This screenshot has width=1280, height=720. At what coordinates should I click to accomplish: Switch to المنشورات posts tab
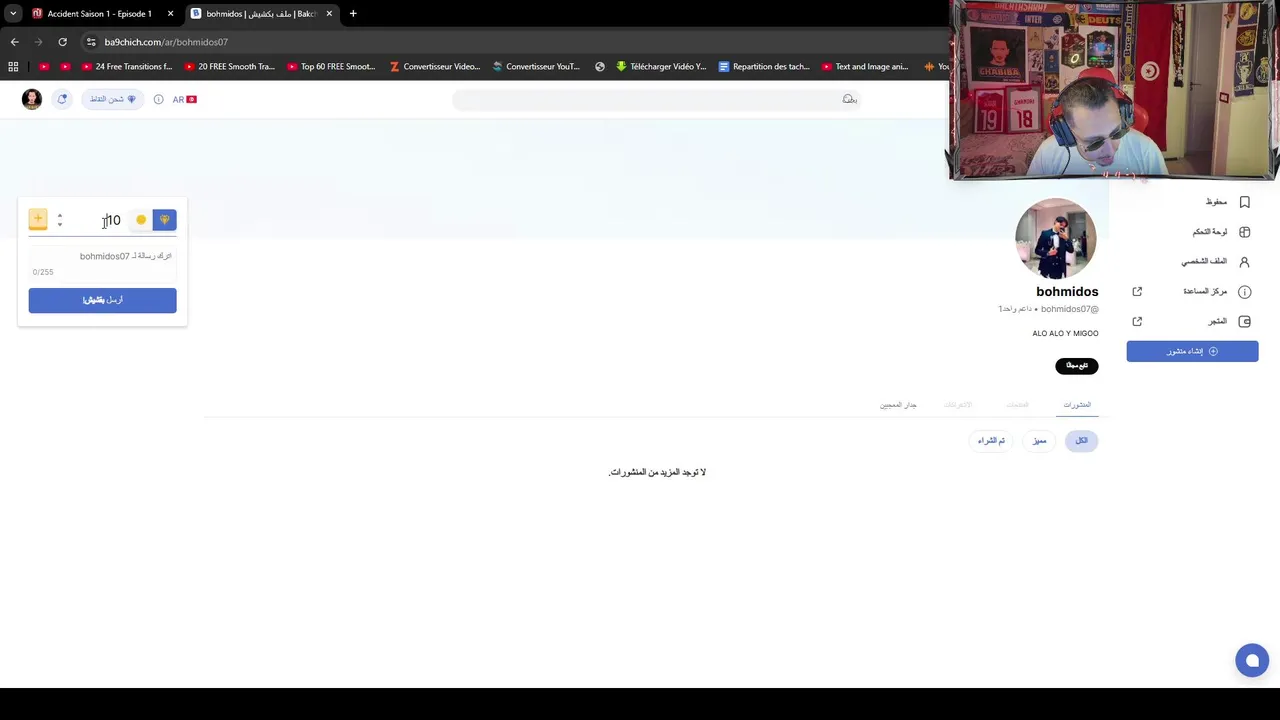tap(1077, 405)
